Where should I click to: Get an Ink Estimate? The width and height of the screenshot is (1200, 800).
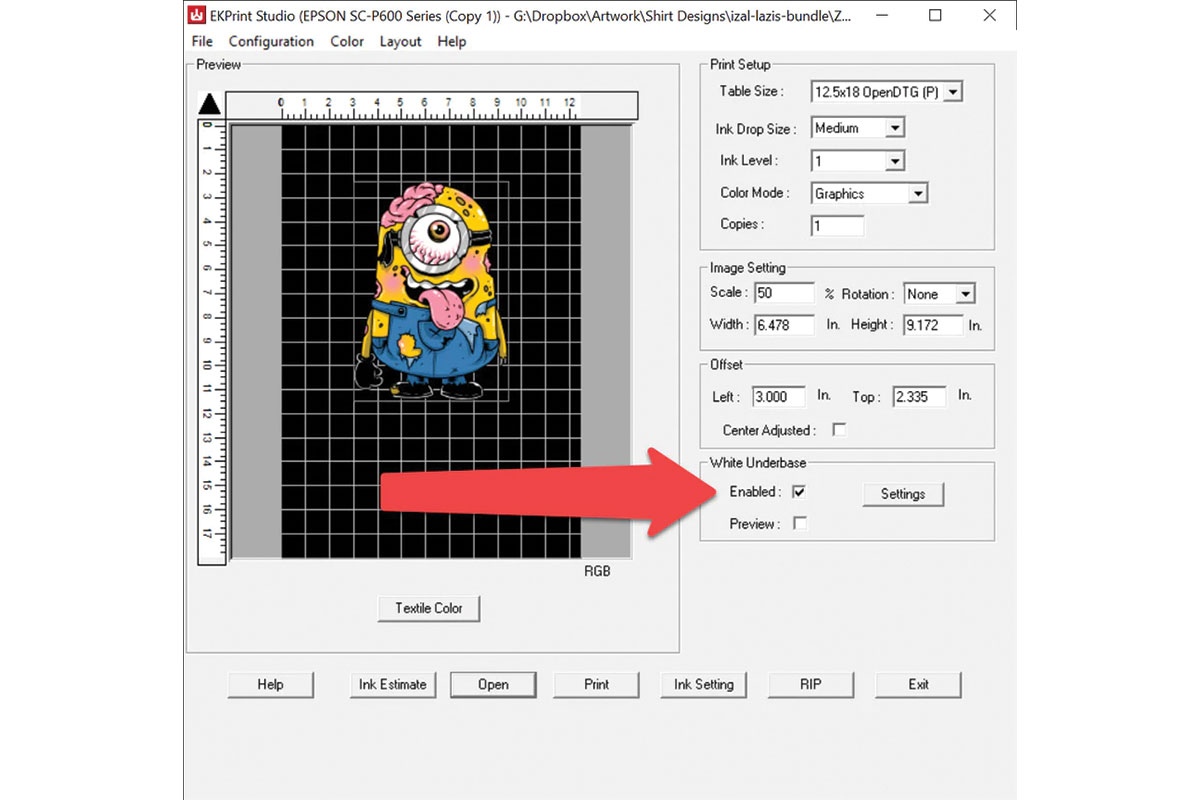[x=392, y=684]
